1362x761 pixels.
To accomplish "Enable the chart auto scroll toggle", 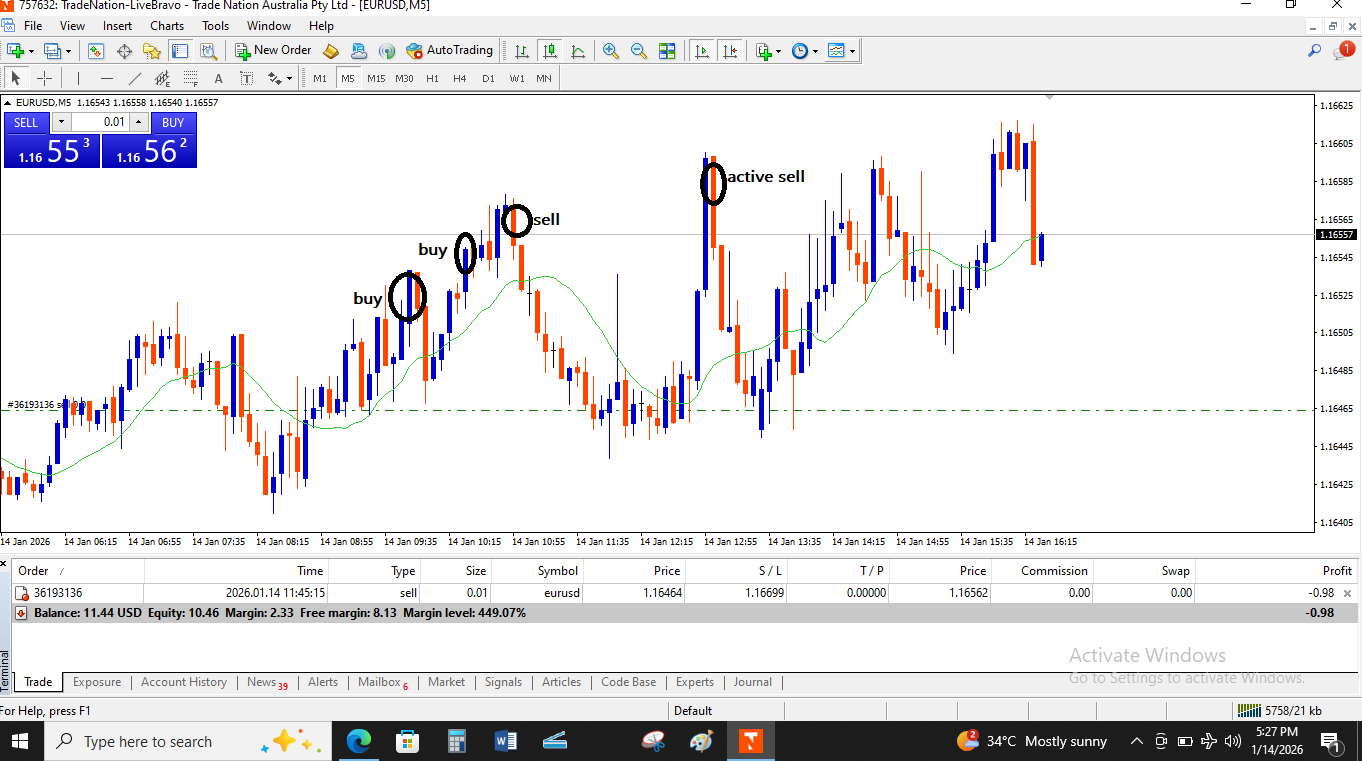I will coord(702,51).
